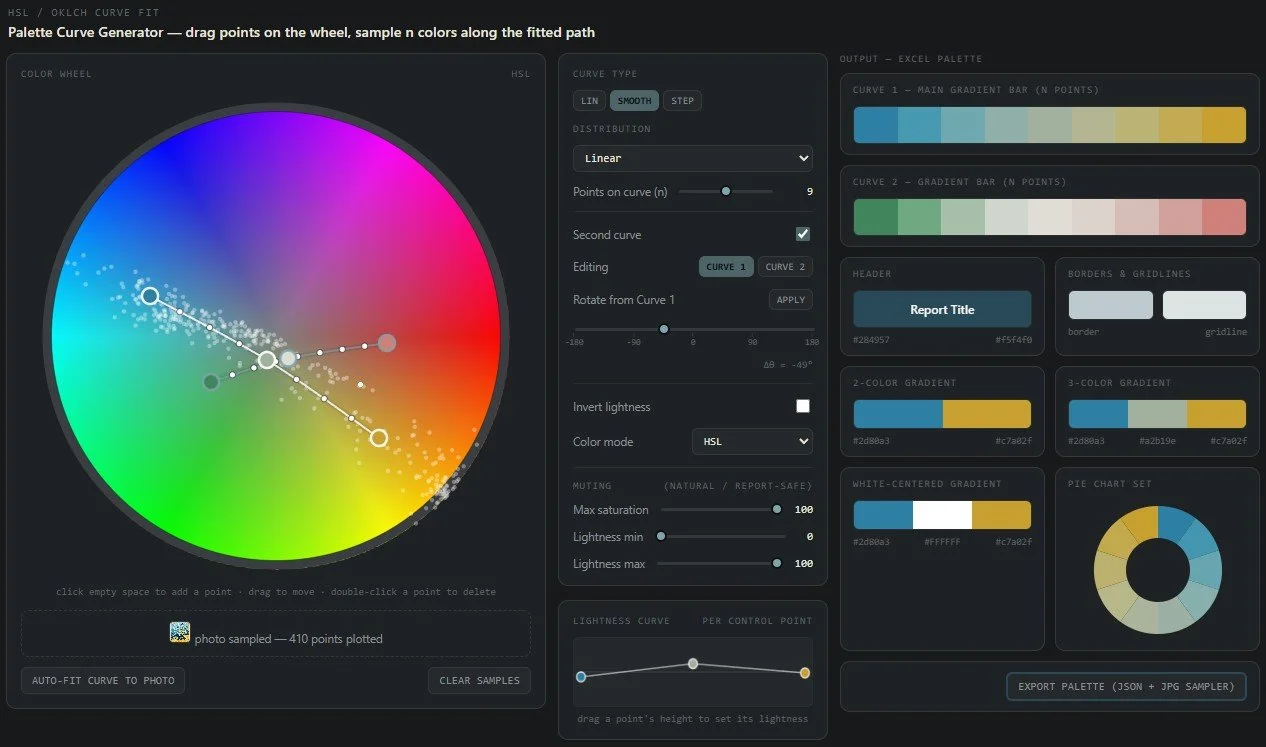The height and width of the screenshot is (747, 1266).
Task: Click EXPORT PALETTE (JSON + JPG SAMPLER) button
Action: click(x=1126, y=687)
